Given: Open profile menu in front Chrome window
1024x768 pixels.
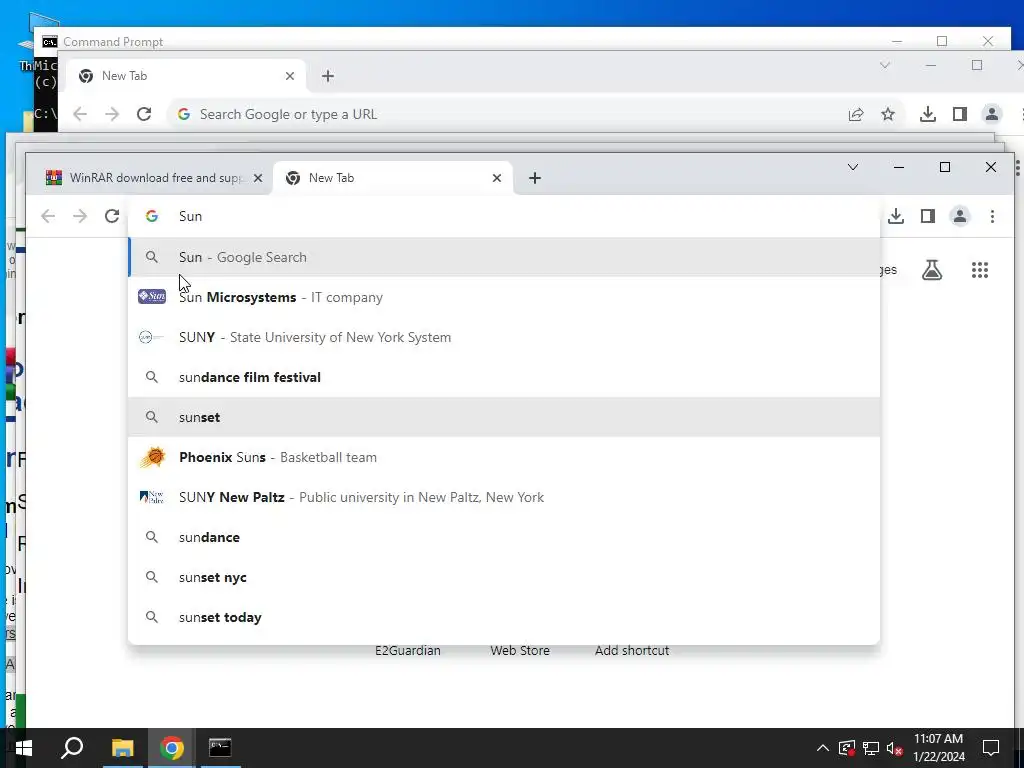Looking at the screenshot, I should point(960,216).
